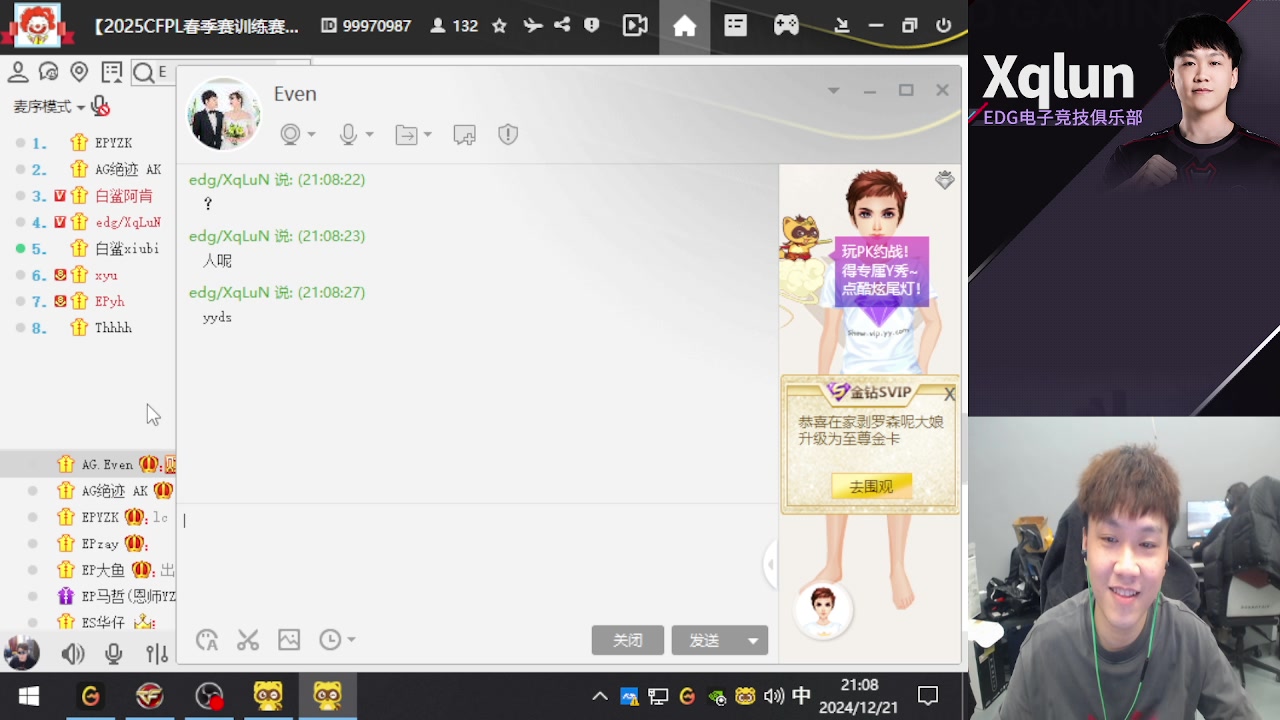
Task: Open the CrossFire taskbar icon
Action: [x=150, y=695]
